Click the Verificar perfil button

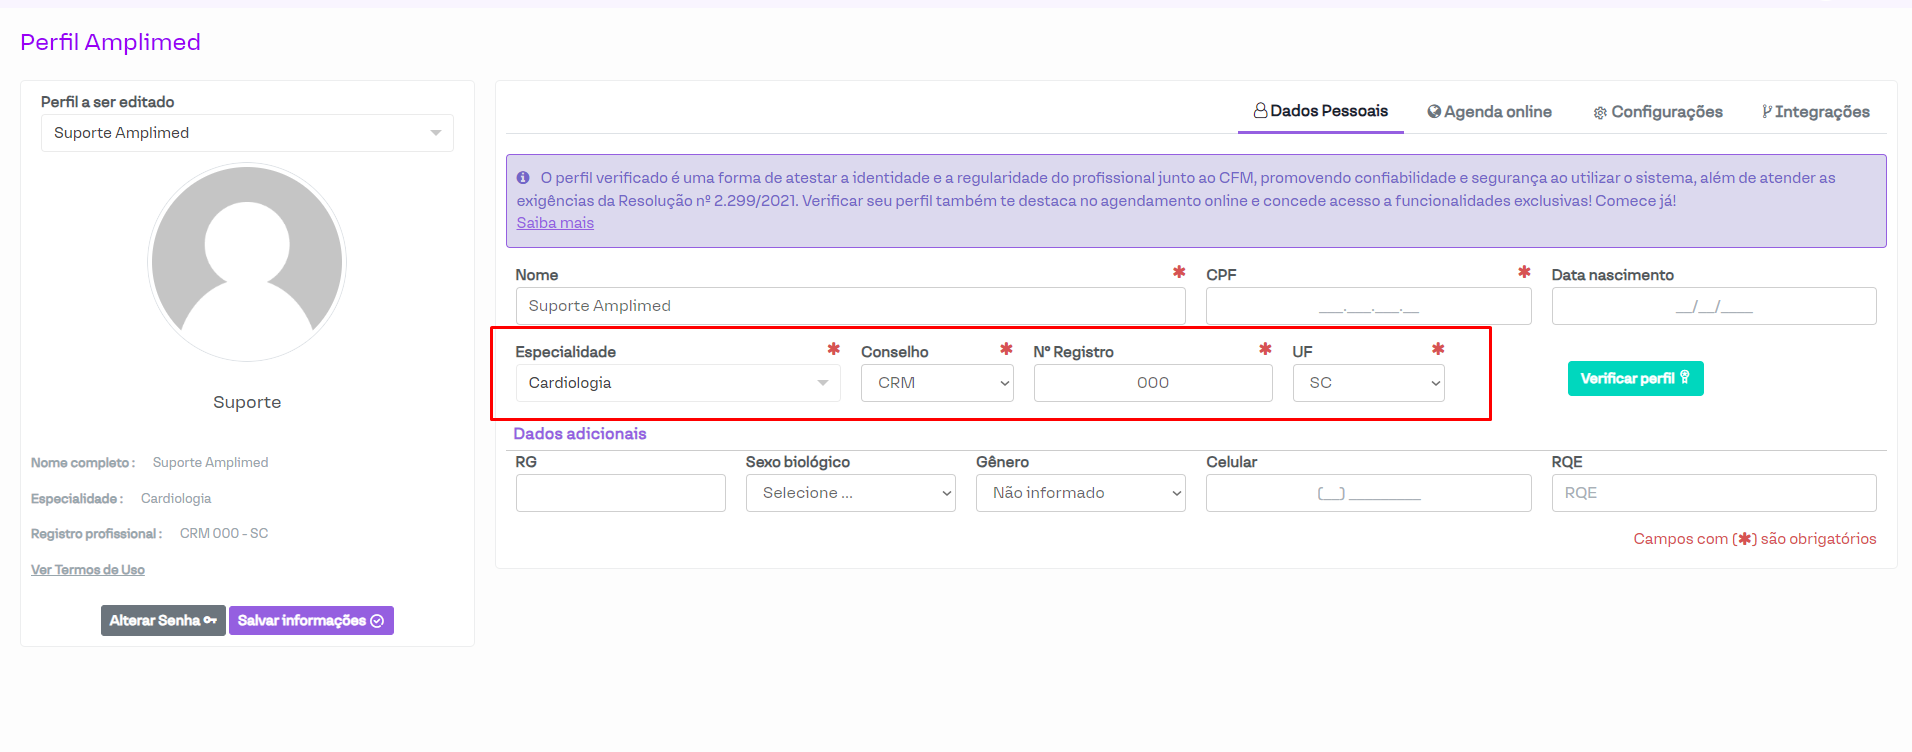click(1635, 378)
